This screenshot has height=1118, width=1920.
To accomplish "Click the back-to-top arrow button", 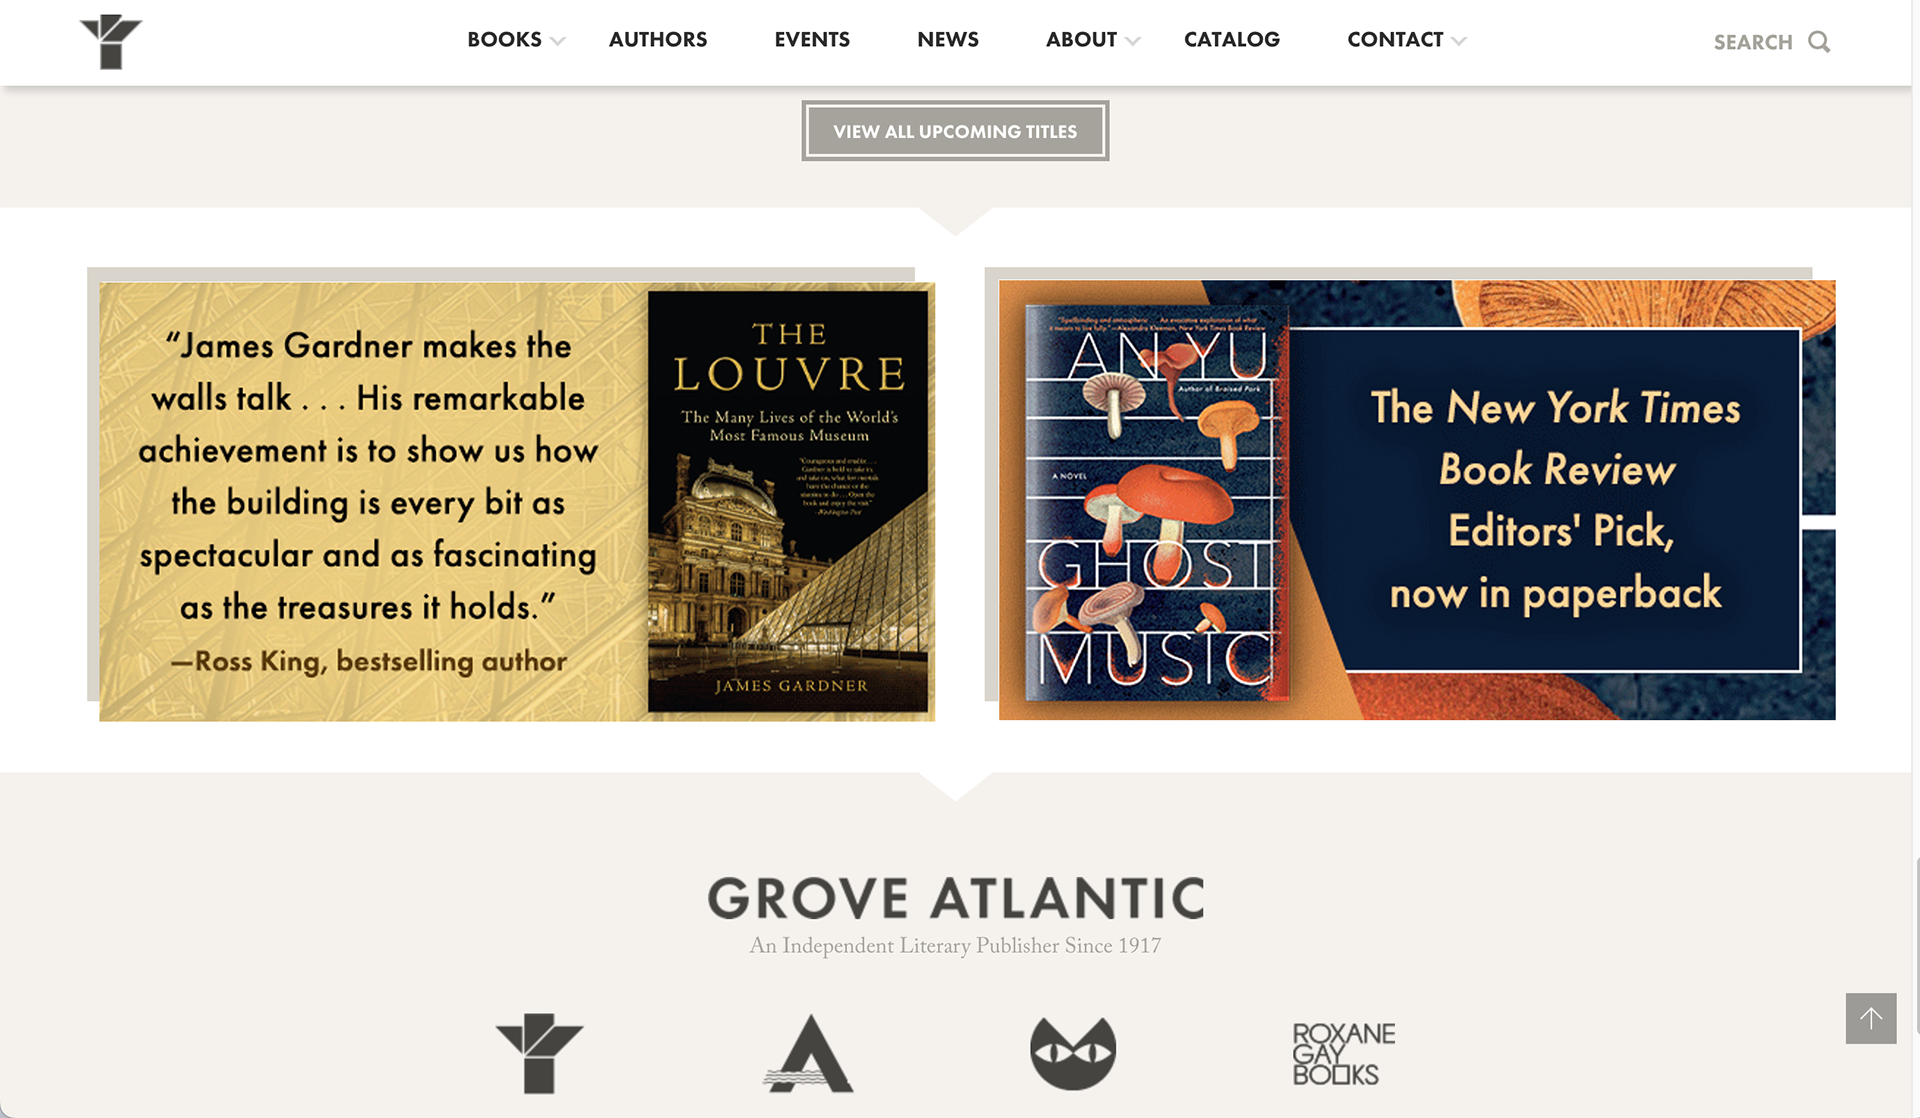I will pyautogui.click(x=1871, y=1018).
